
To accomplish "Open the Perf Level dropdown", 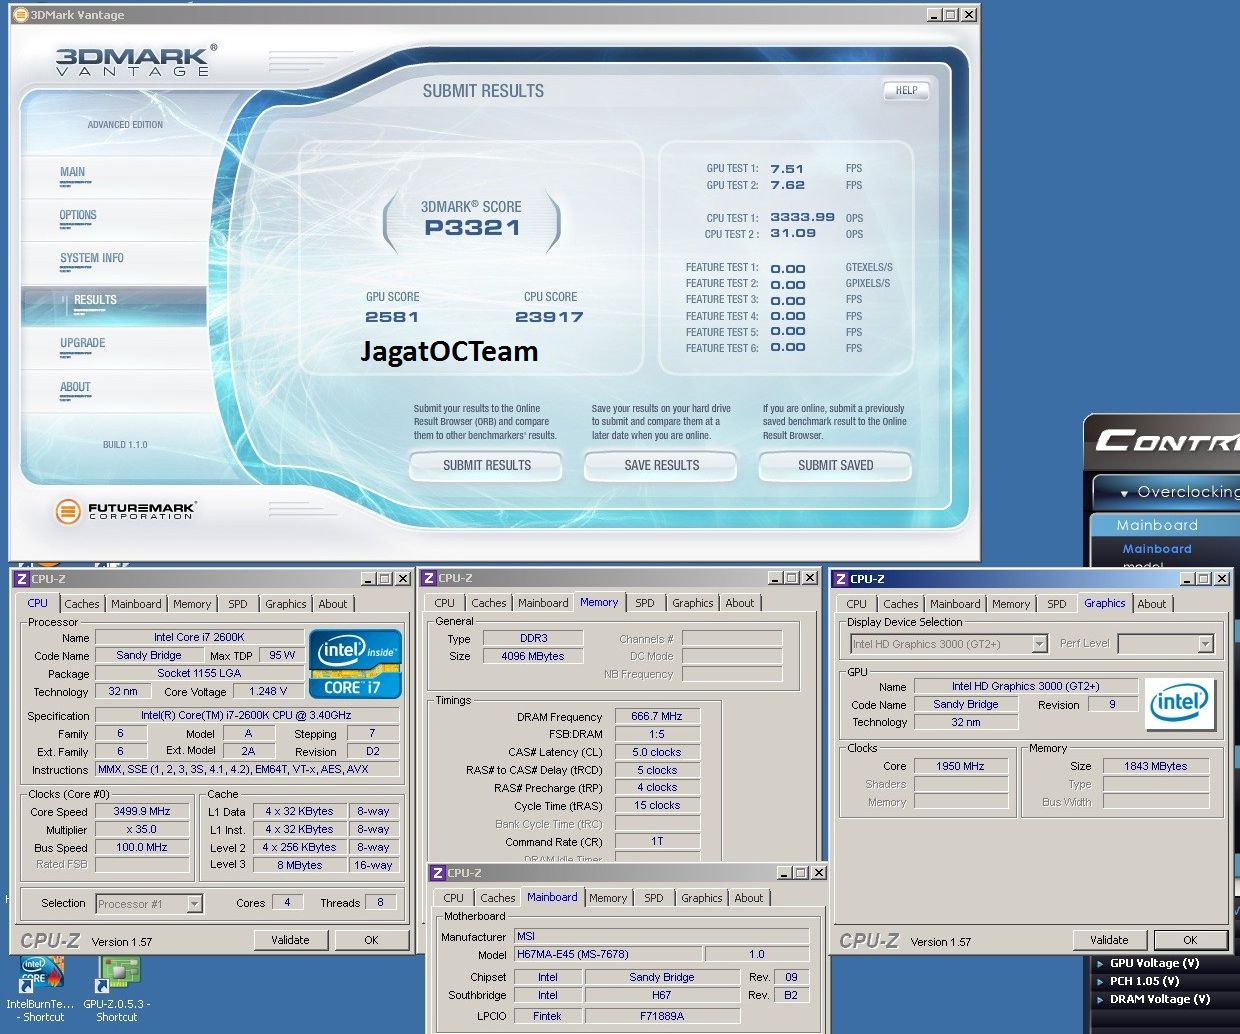I will (x=1205, y=644).
